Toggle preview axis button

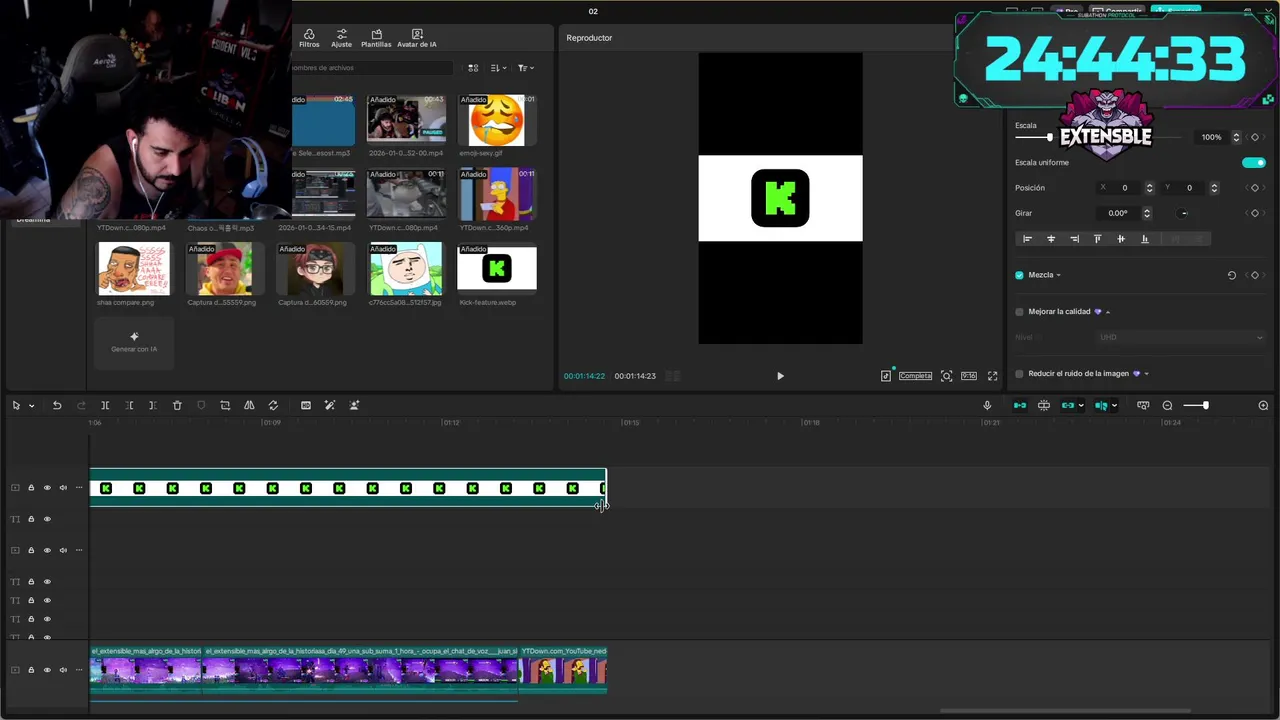[1101, 405]
